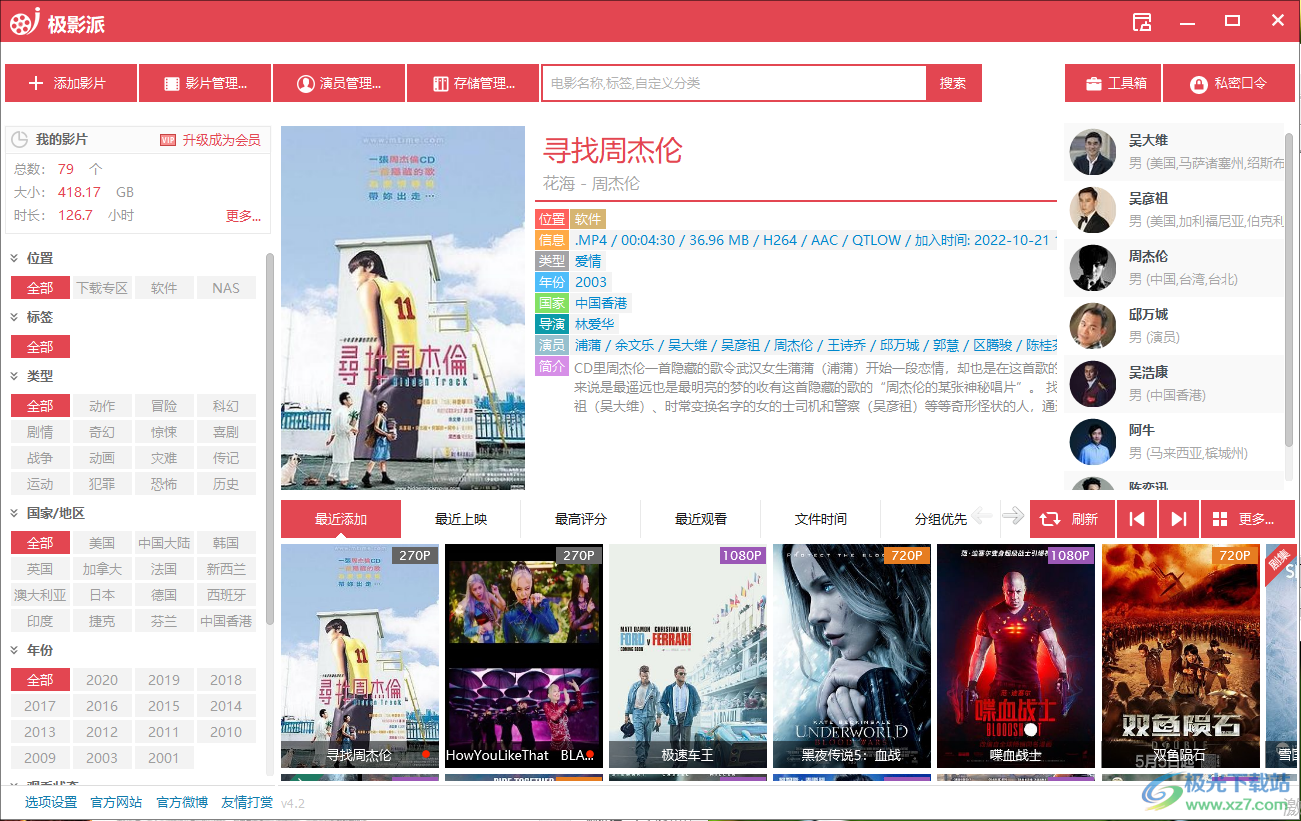Switch to 最近上映 tab

[x=461, y=519]
